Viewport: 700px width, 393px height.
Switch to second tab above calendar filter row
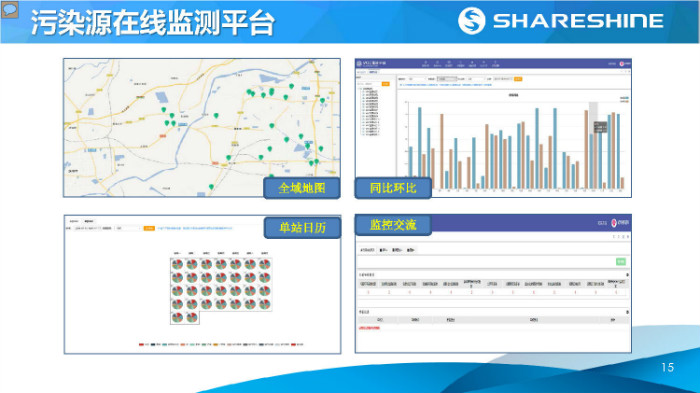pyautogui.click(x=88, y=221)
